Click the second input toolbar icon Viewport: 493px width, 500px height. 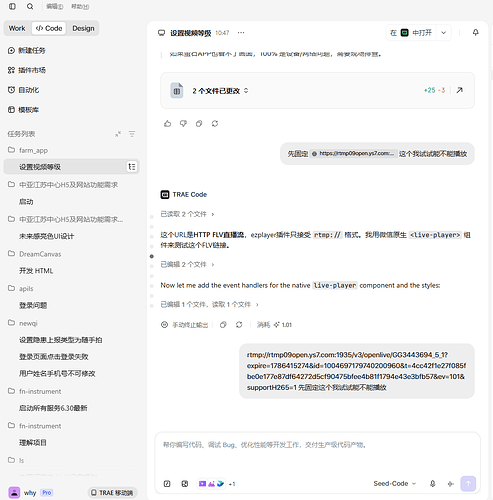pos(185,484)
